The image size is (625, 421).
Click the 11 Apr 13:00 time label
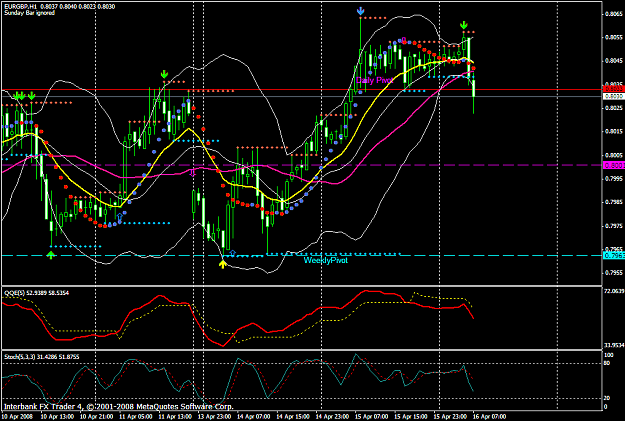coord(175,417)
